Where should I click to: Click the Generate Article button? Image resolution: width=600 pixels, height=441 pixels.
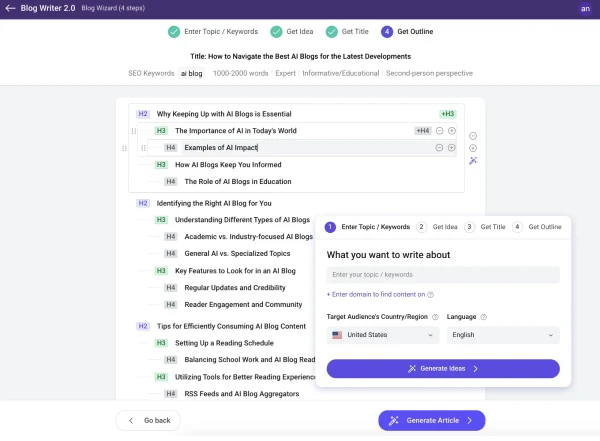432,420
